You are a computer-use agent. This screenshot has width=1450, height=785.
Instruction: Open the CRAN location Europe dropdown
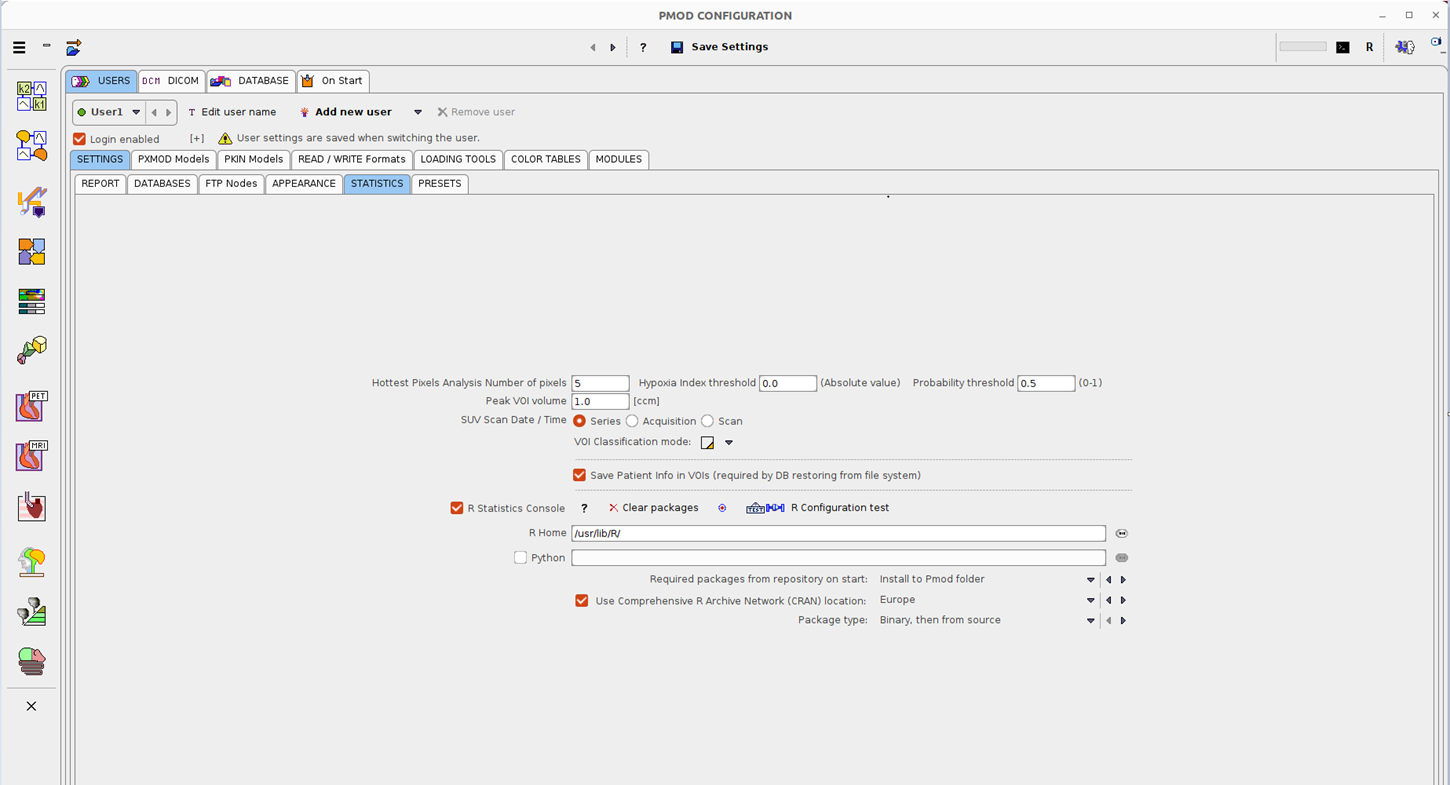pos(1090,600)
